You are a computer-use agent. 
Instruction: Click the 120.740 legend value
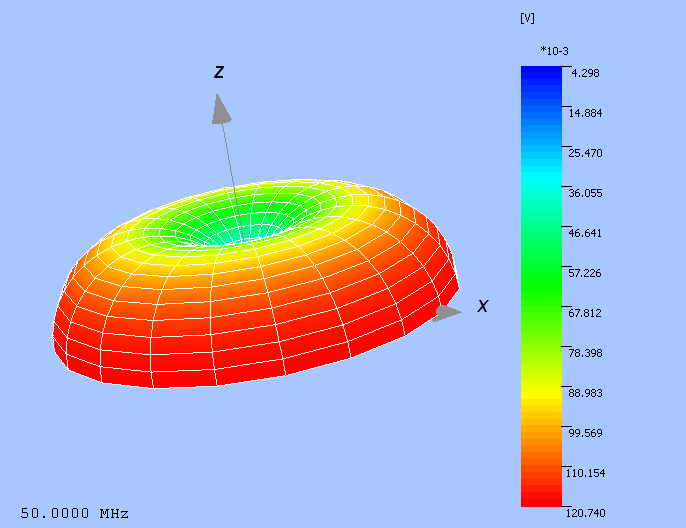tap(585, 513)
